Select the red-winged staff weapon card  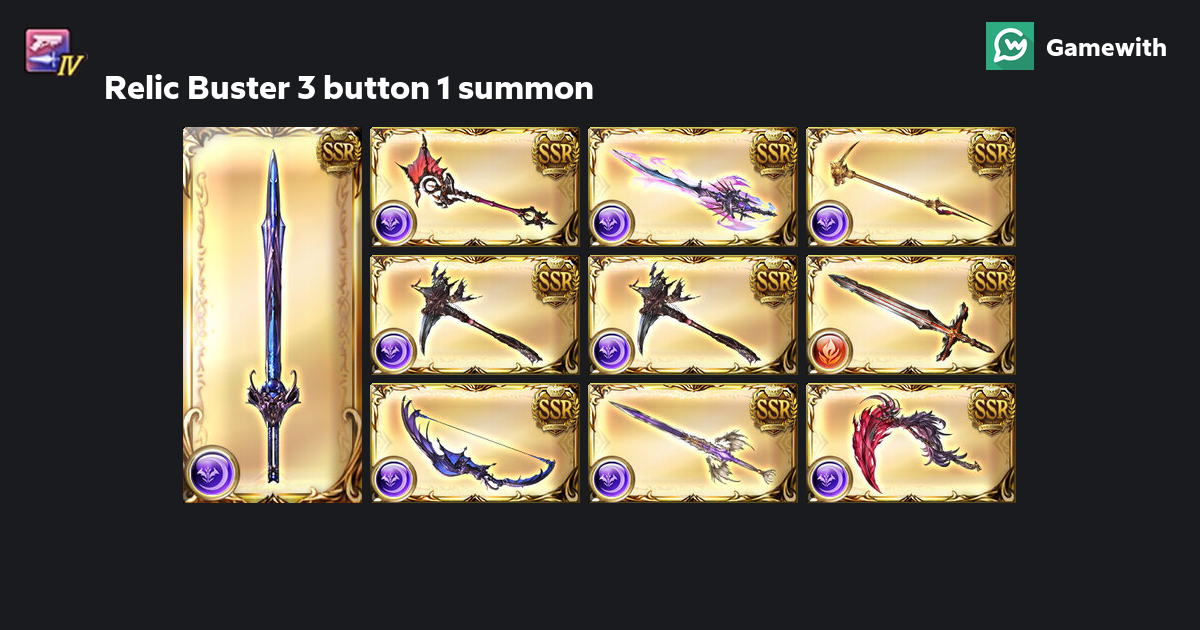coord(475,187)
